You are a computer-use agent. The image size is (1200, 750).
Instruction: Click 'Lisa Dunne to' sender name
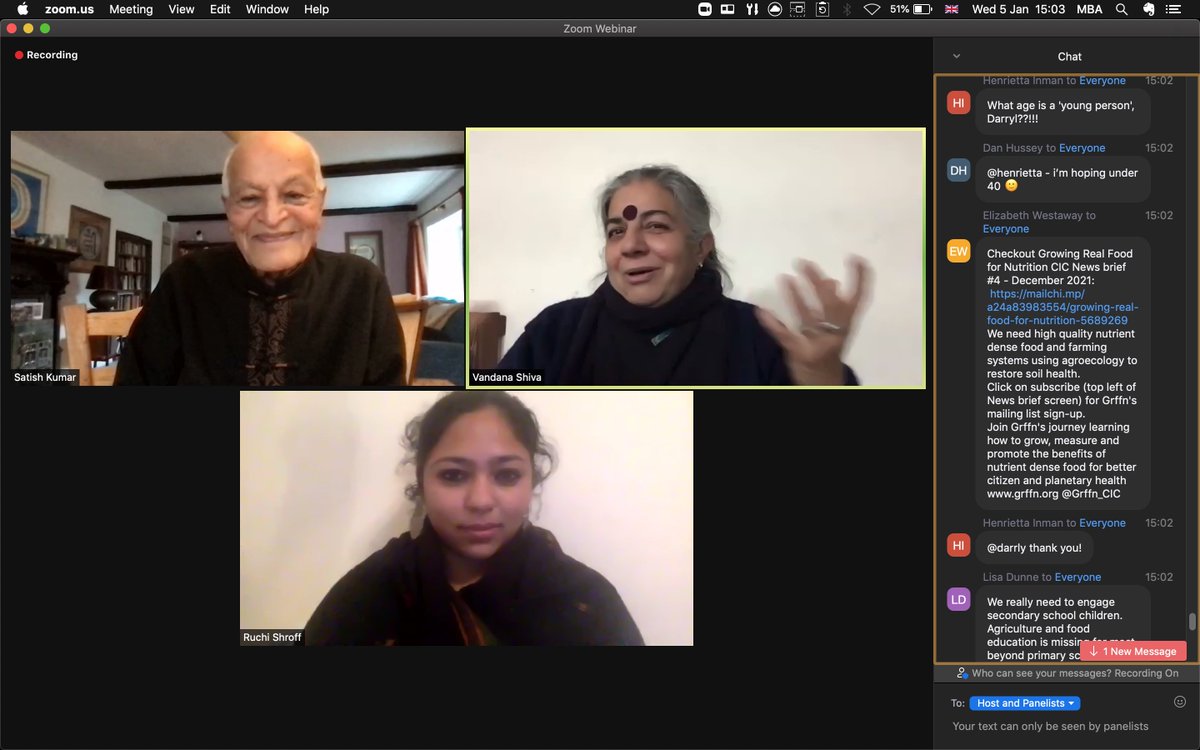point(1017,577)
